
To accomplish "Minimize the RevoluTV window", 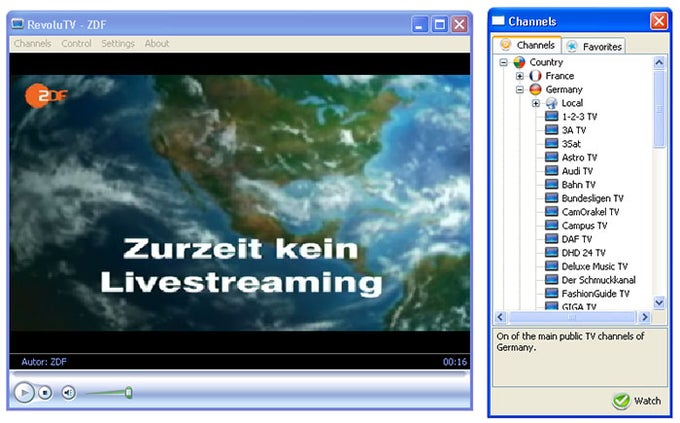I will click(419, 24).
